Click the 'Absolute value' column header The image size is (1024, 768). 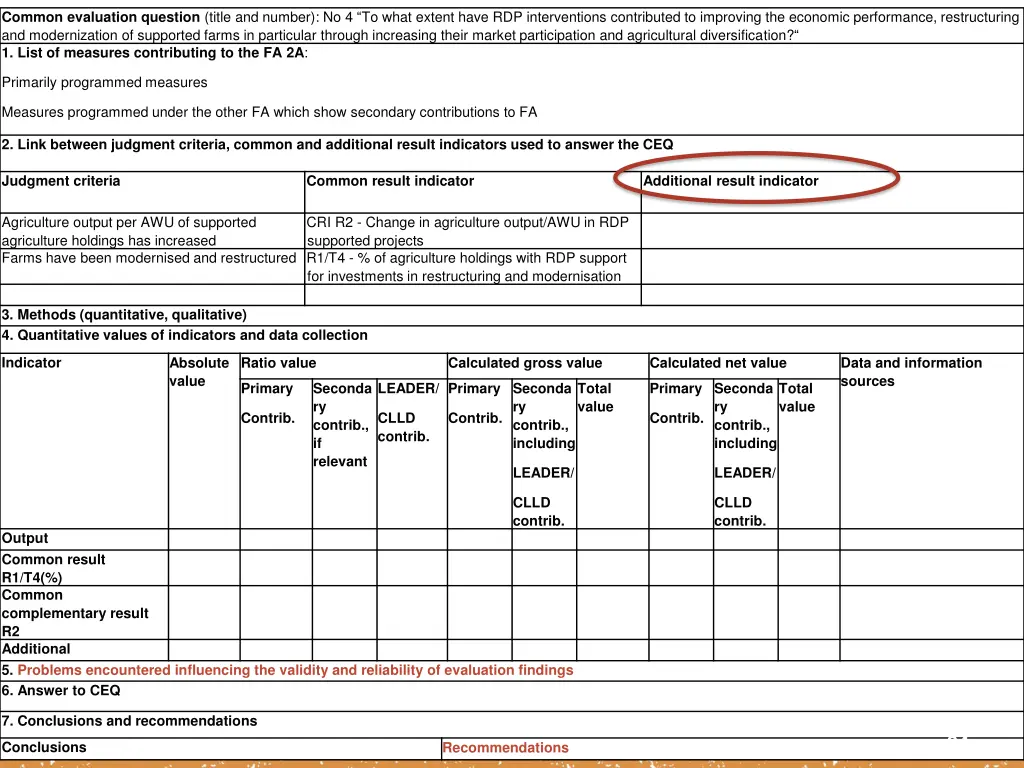[x=199, y=372]
